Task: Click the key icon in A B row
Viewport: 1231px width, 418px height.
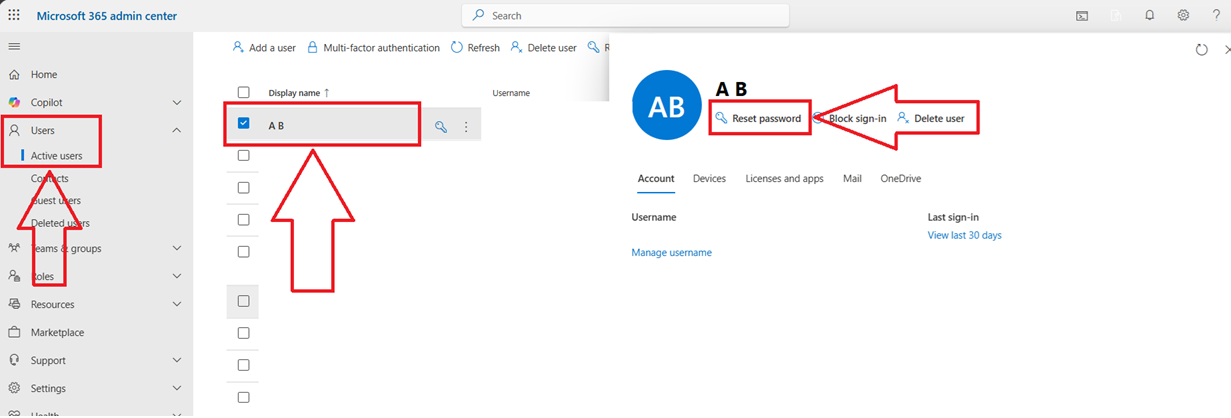Action: [x=441, y=126]
